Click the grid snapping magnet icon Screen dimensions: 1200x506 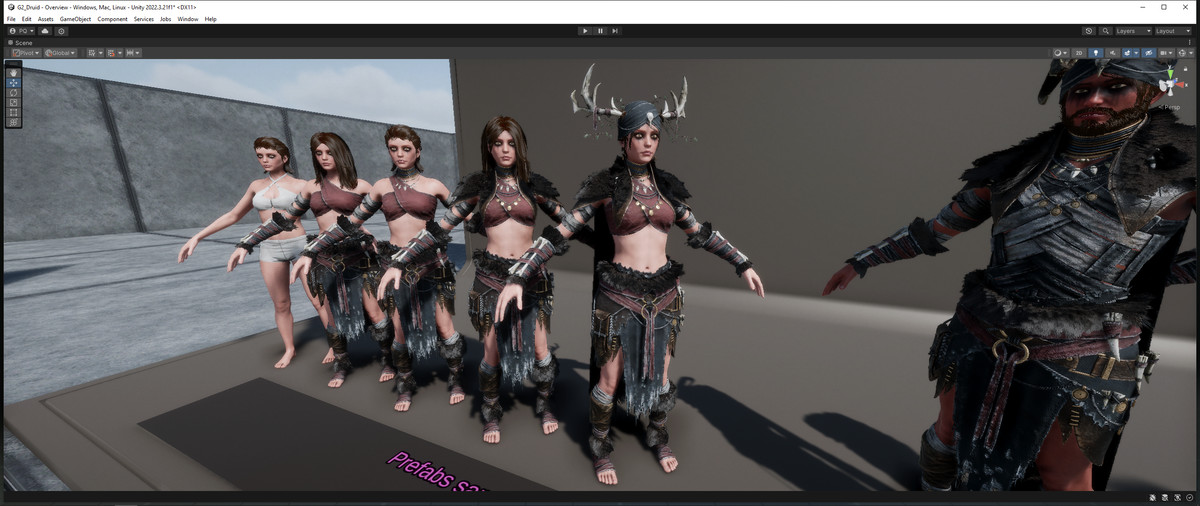point(111,53)
